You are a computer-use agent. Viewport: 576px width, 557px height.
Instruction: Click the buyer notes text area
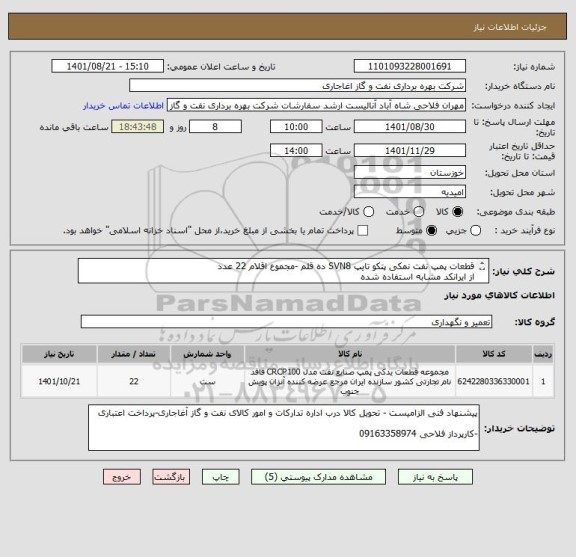(x=284, y=428)
